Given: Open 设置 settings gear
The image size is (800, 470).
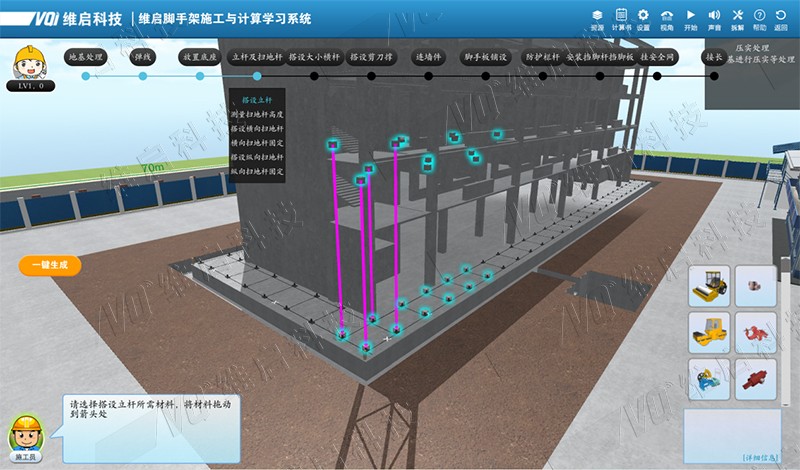Looking at the screenshot, I should 643,19.
